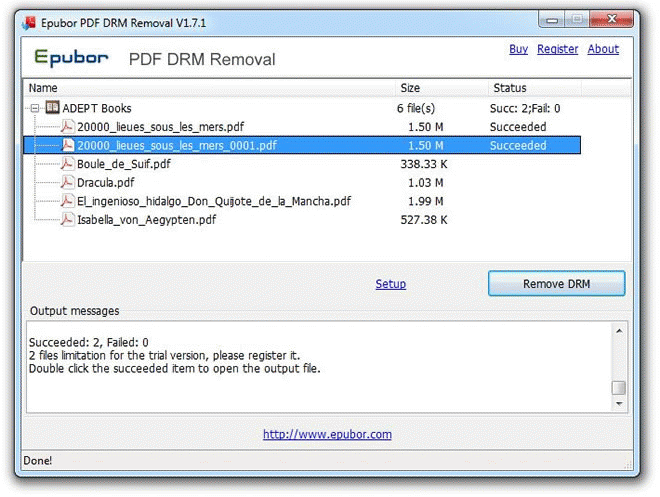Image resolution: width=660 pixels, height=497 pixels.
Task: Open the Setup link
Action: point(391,284)
